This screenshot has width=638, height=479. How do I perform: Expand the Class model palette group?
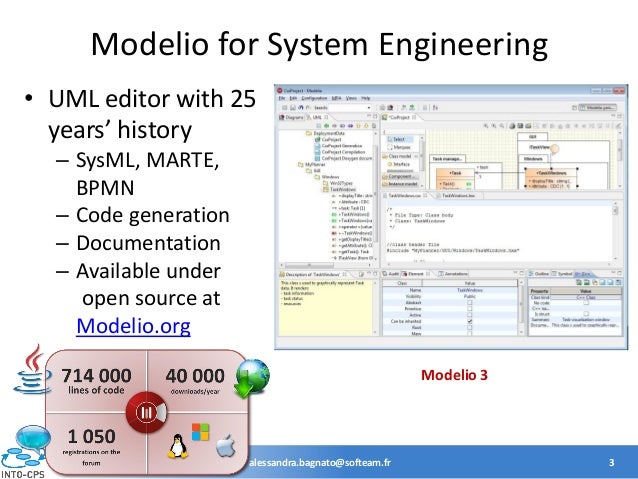[400, 156]
